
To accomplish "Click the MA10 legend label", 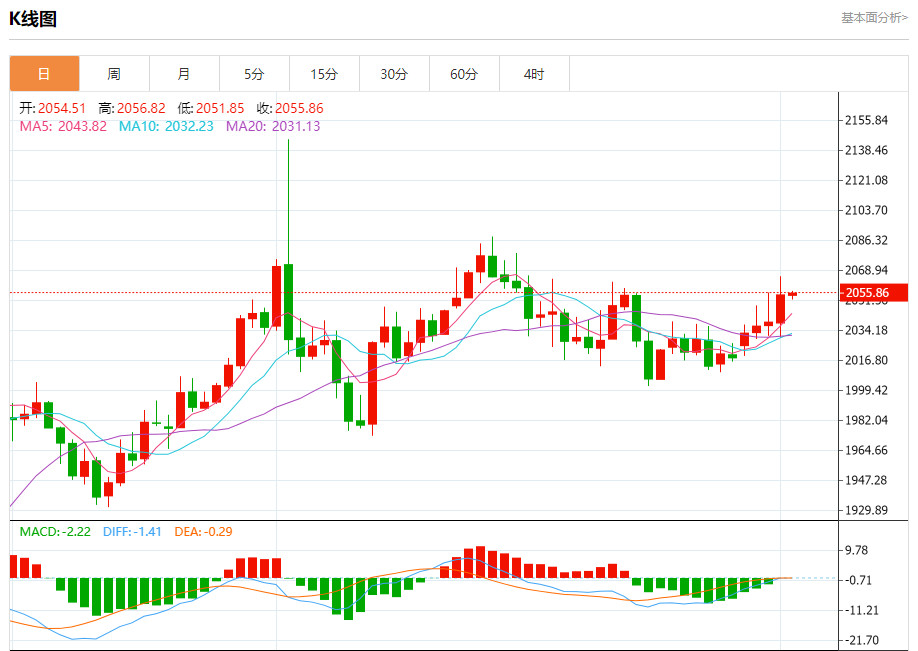I will coord(166,126).
